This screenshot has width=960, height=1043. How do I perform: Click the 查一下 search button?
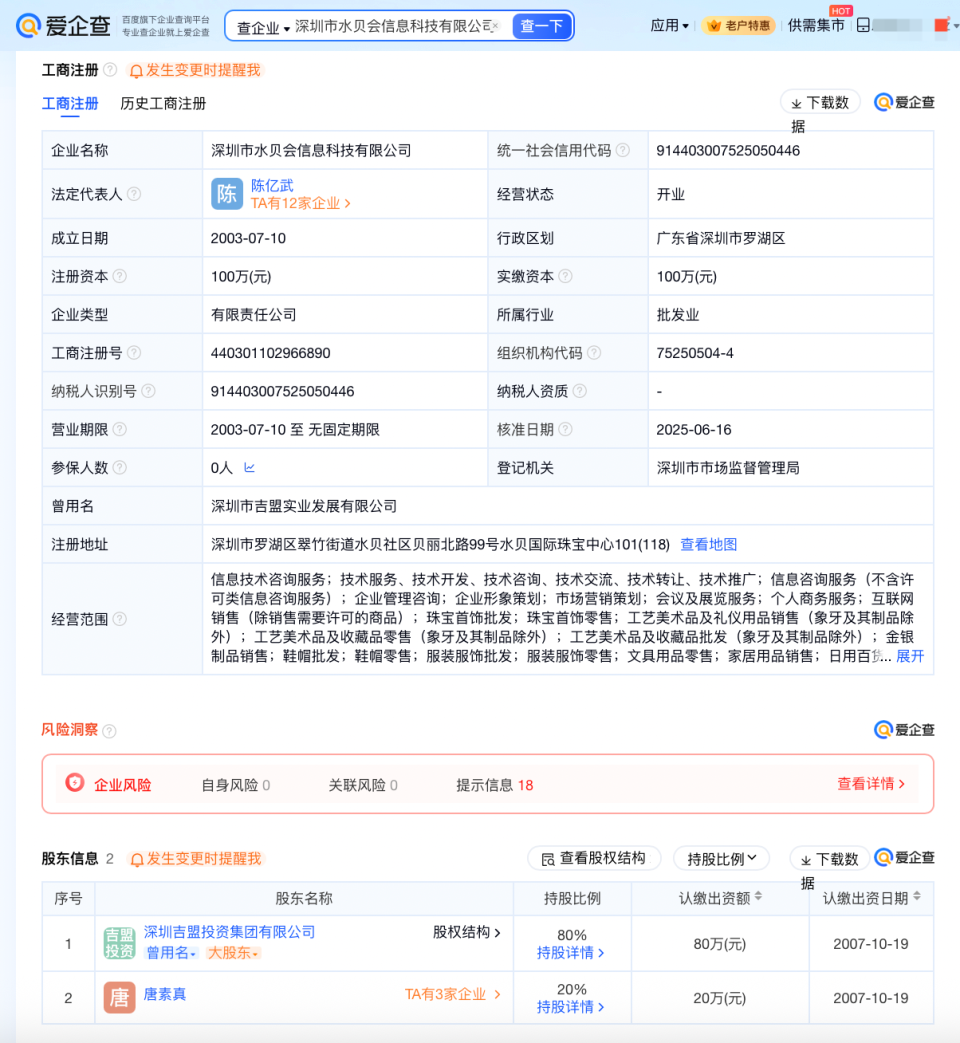pos(541,26)
